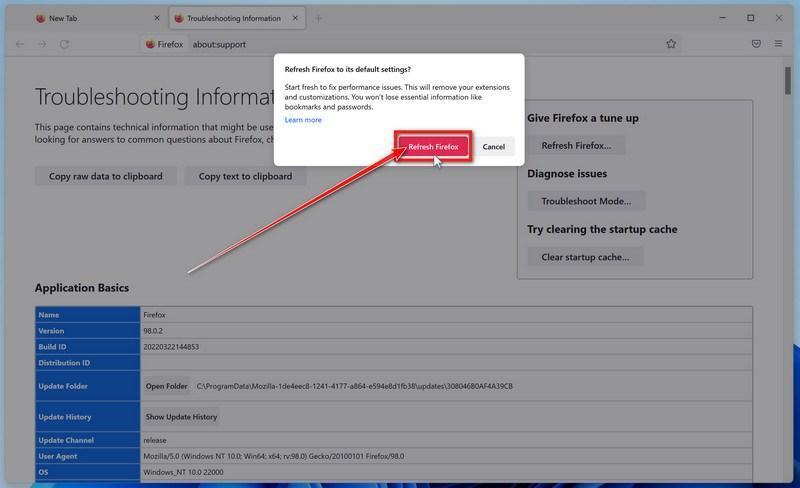Select the Troubleshooting Information tab
The image size is (800, 488).
coord(237,18)
